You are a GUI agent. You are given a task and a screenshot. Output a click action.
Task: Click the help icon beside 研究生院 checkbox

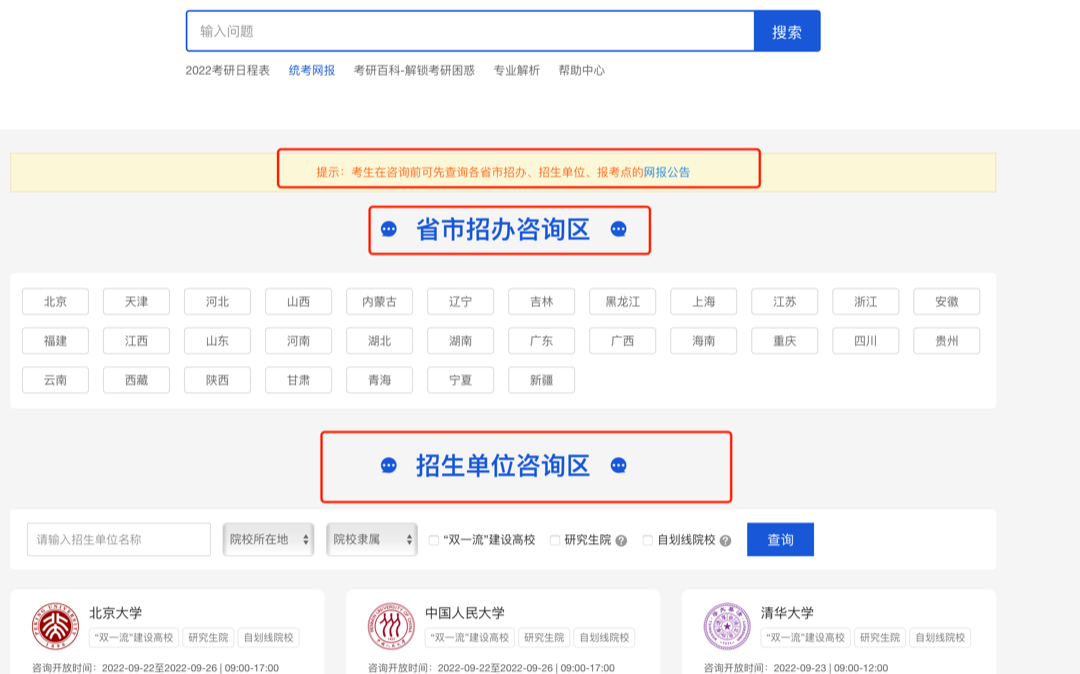[621, 540]
